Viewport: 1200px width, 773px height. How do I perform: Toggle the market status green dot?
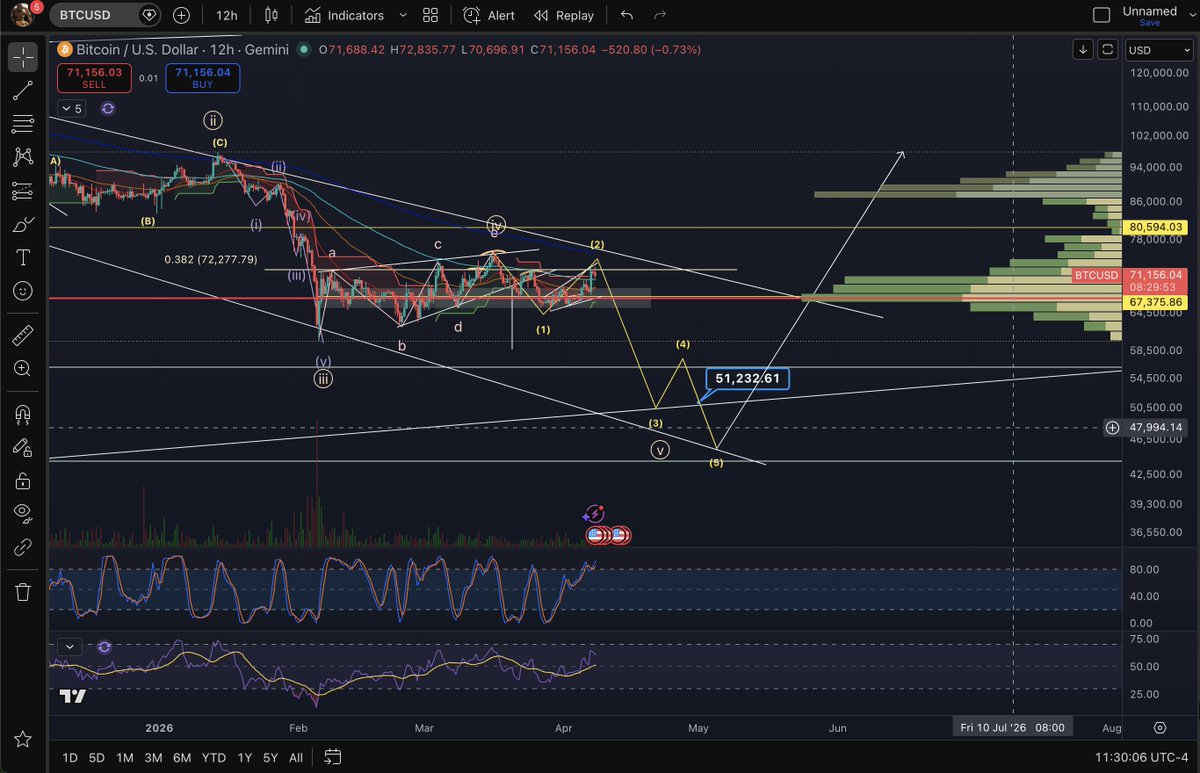(x=303, y=49)
